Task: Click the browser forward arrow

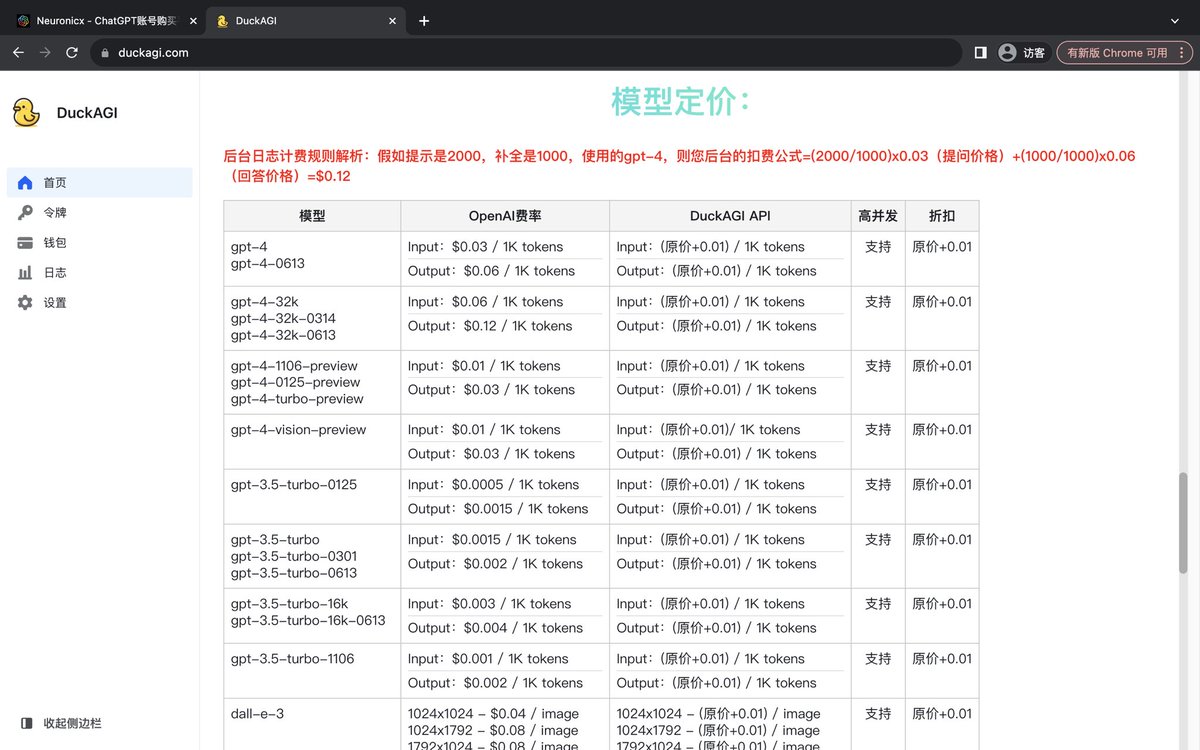Action: pos(45,52)
